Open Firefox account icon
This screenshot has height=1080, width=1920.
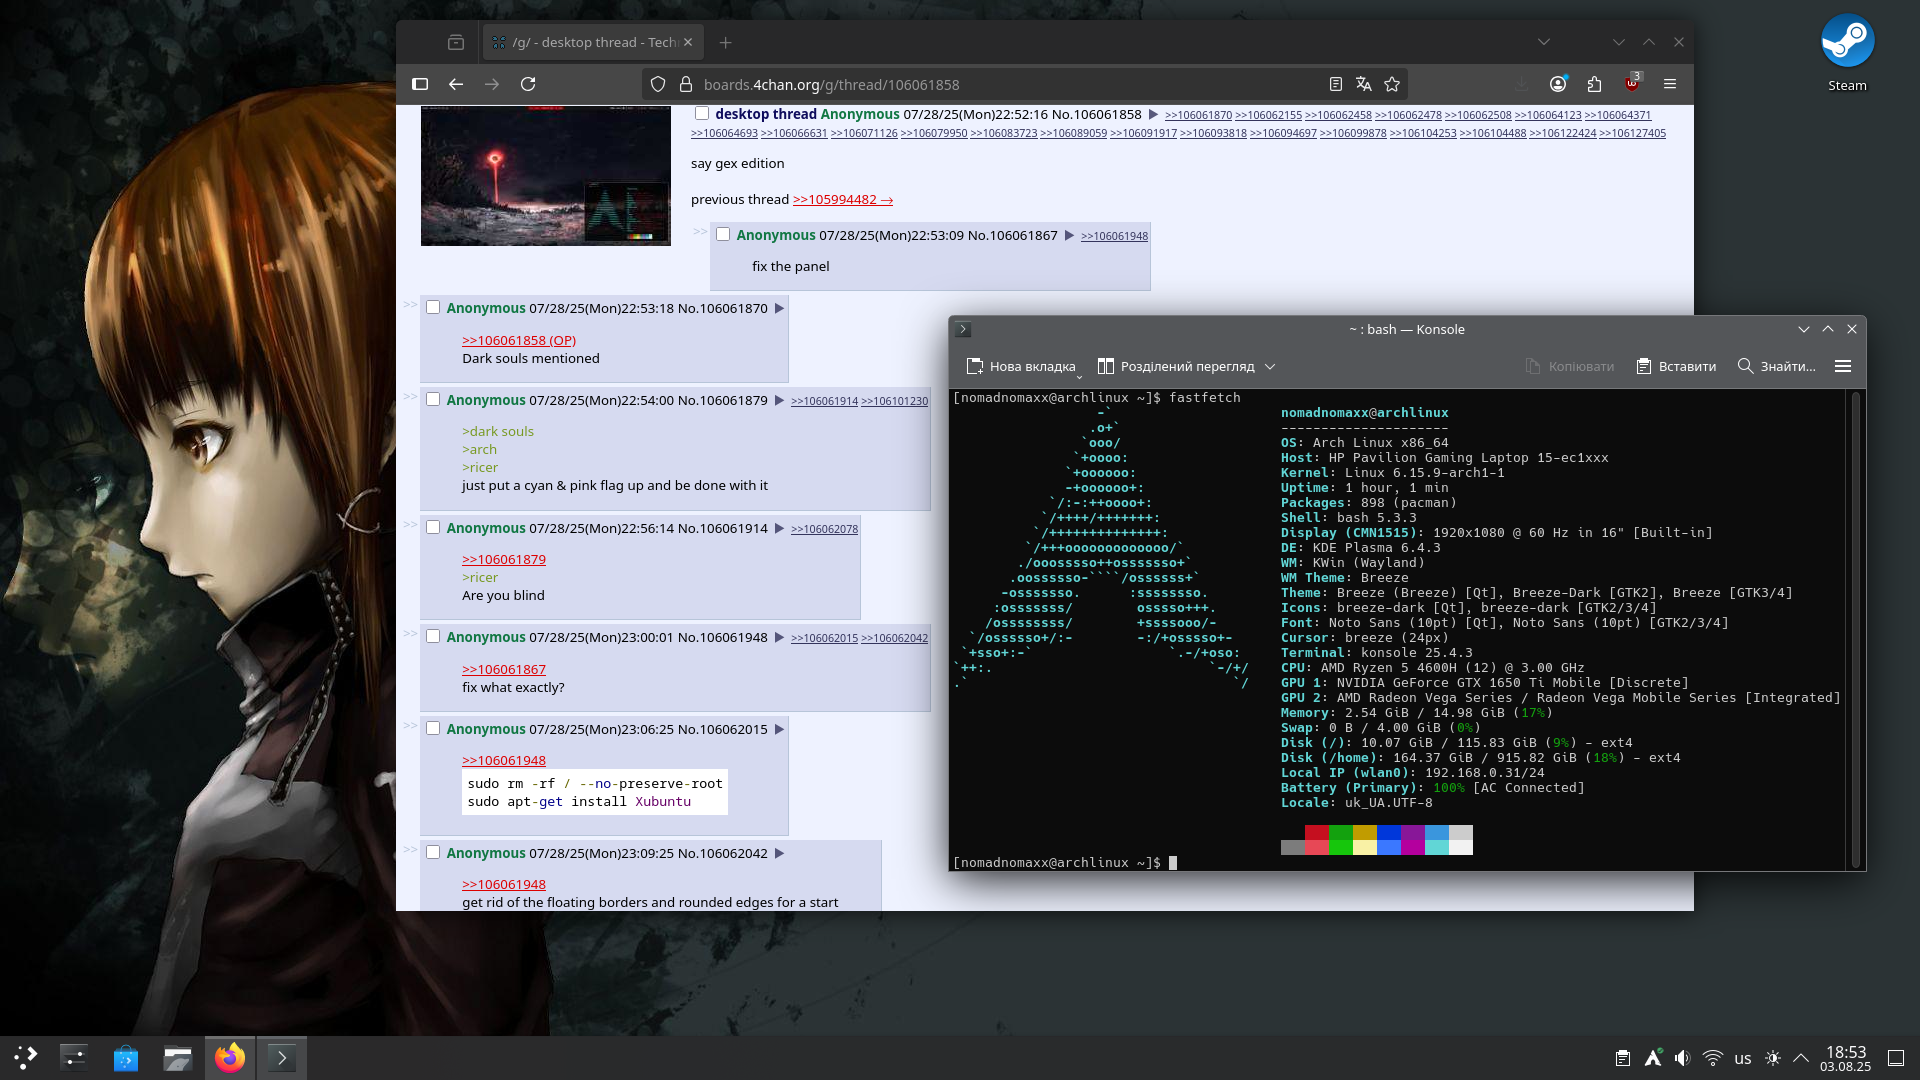[x=1558, y=84]
